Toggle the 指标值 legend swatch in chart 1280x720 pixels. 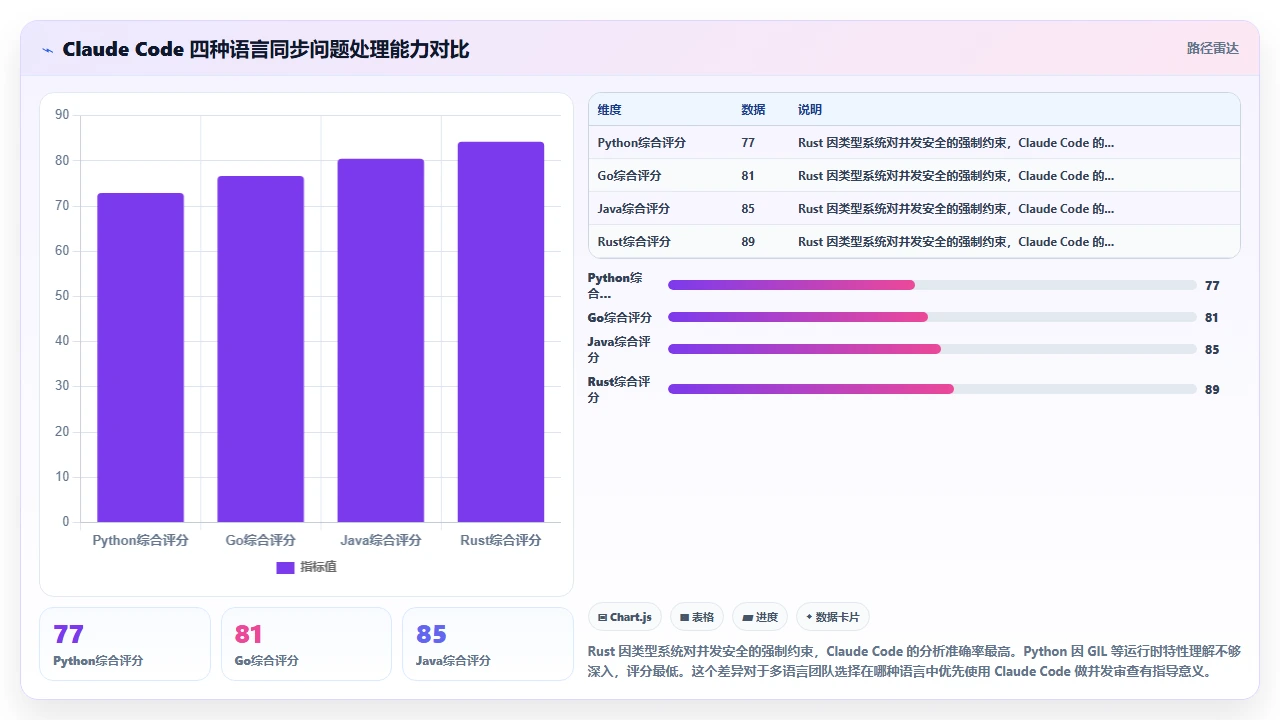(285, 567)
